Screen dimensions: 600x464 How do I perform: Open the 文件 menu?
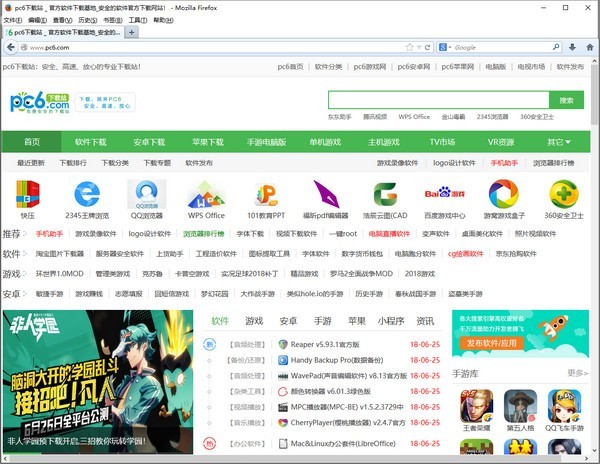(x=13, y=20)
